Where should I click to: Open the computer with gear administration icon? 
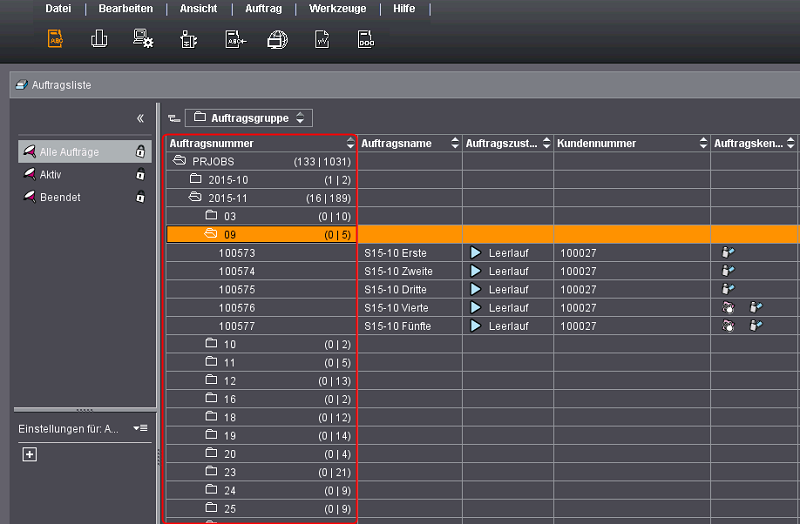143,39
